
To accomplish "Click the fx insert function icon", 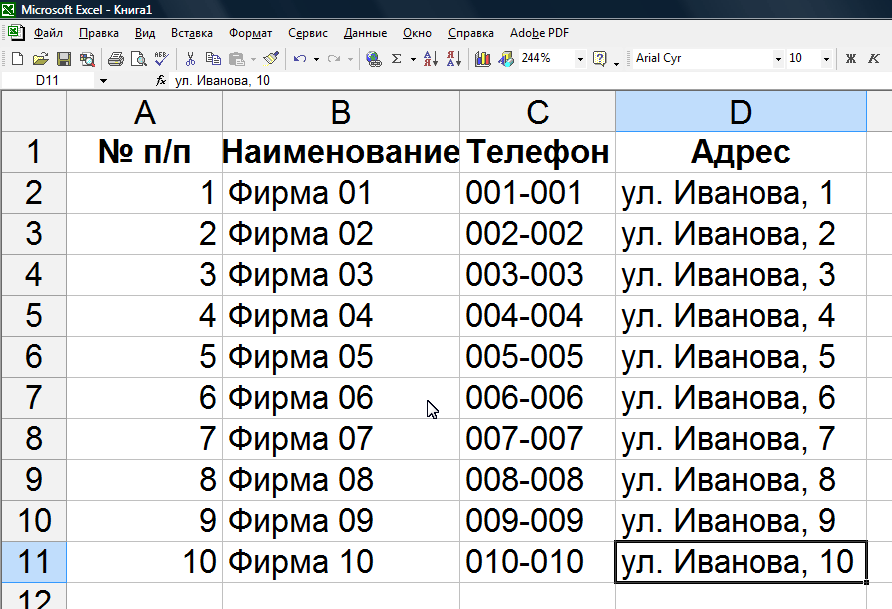I will tap(161, 81).
